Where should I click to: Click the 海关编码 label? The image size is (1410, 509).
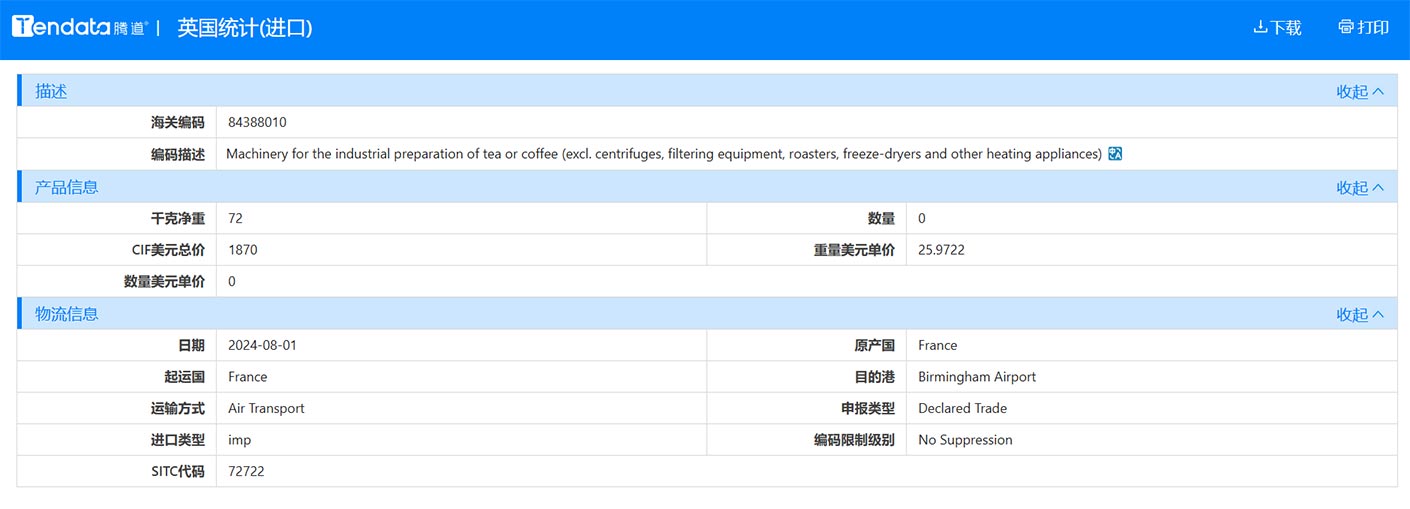(x=177, y=123)
